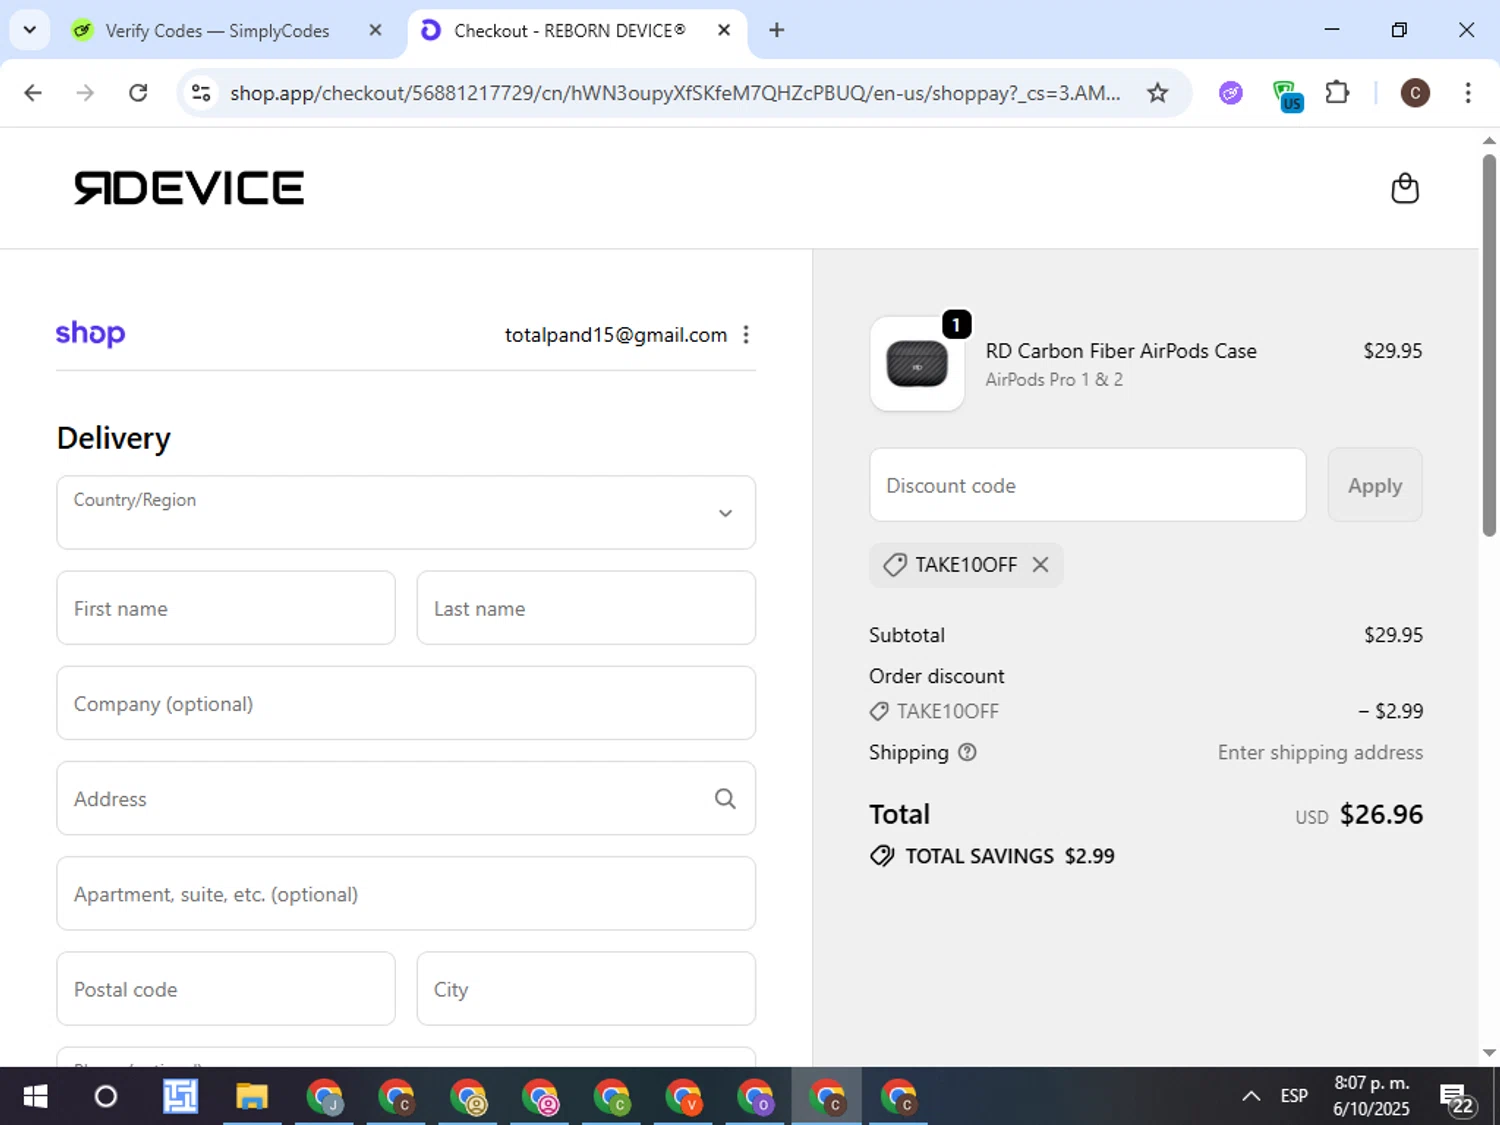Go forward in browser history

coord(85,93)
